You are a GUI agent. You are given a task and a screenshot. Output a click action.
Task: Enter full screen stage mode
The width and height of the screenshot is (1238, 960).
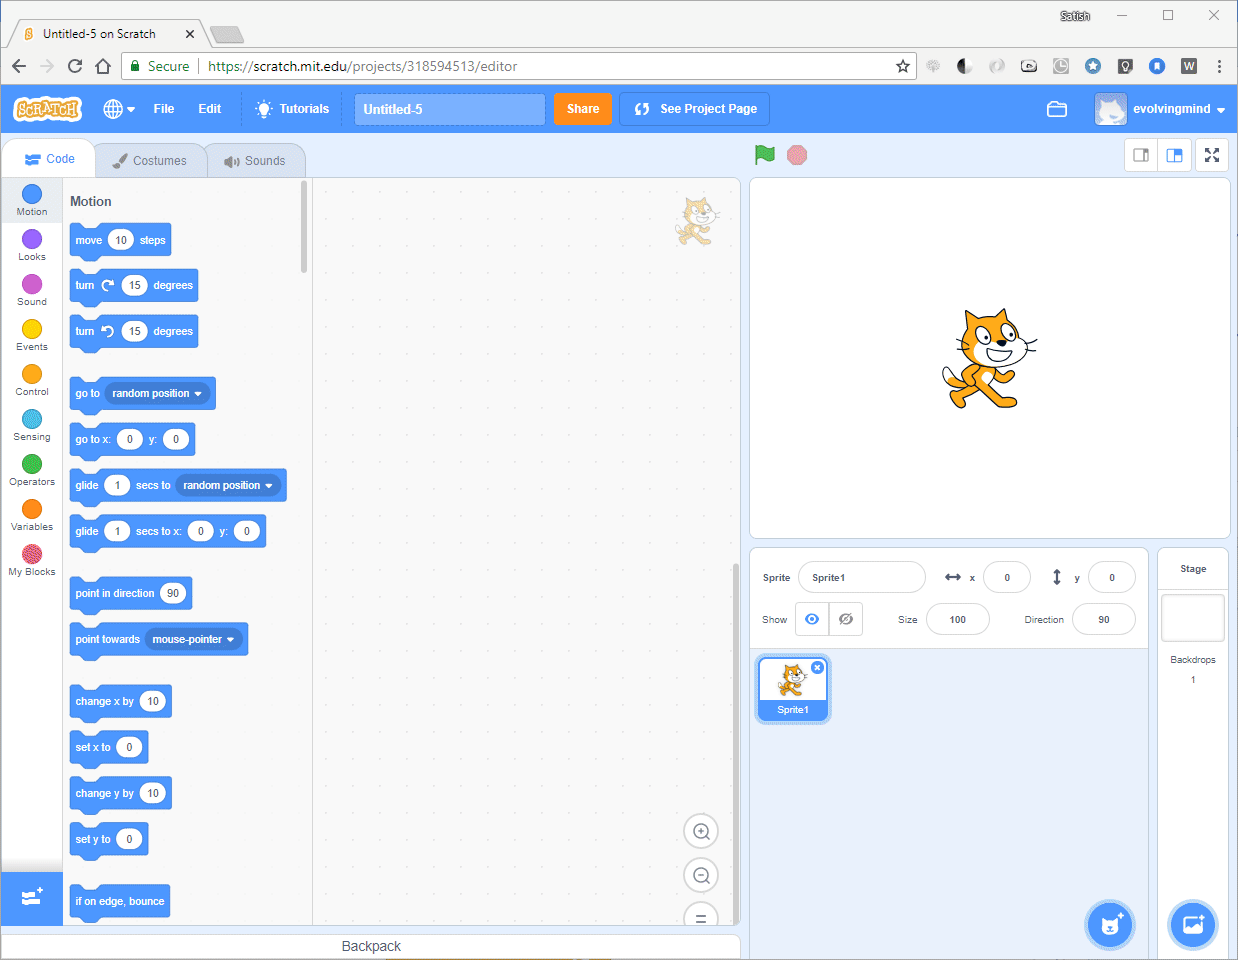1212,155
